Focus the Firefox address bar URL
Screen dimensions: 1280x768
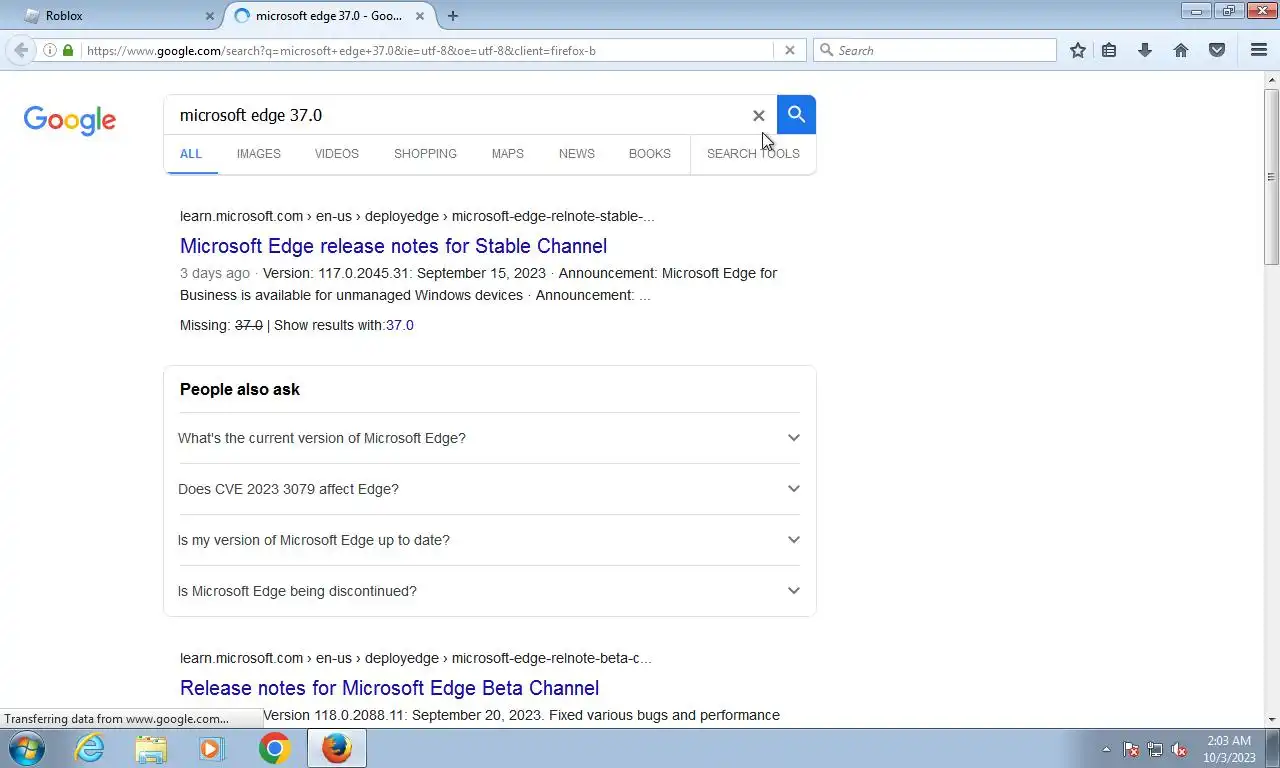pos(428,50)
